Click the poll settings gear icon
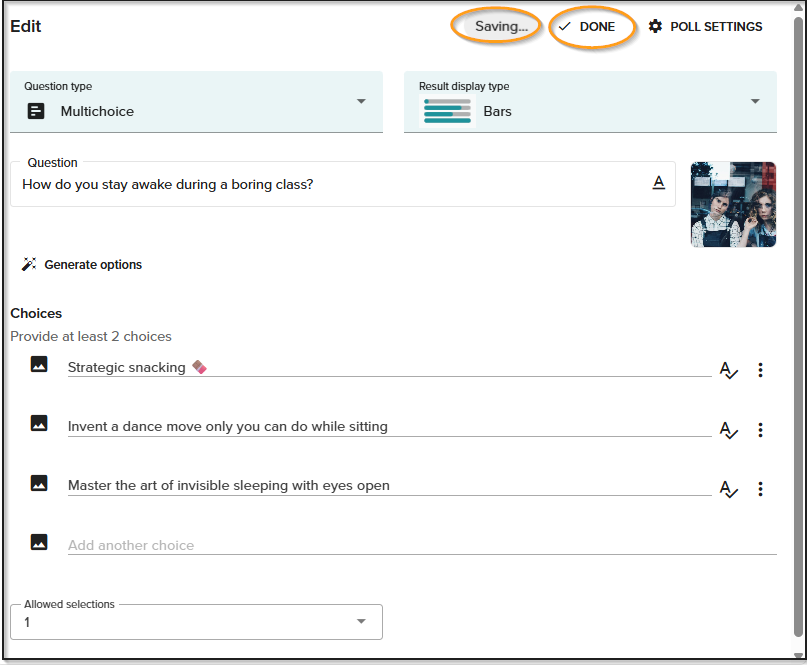This screenshot has width=807, height=665. tap(655, 26)
